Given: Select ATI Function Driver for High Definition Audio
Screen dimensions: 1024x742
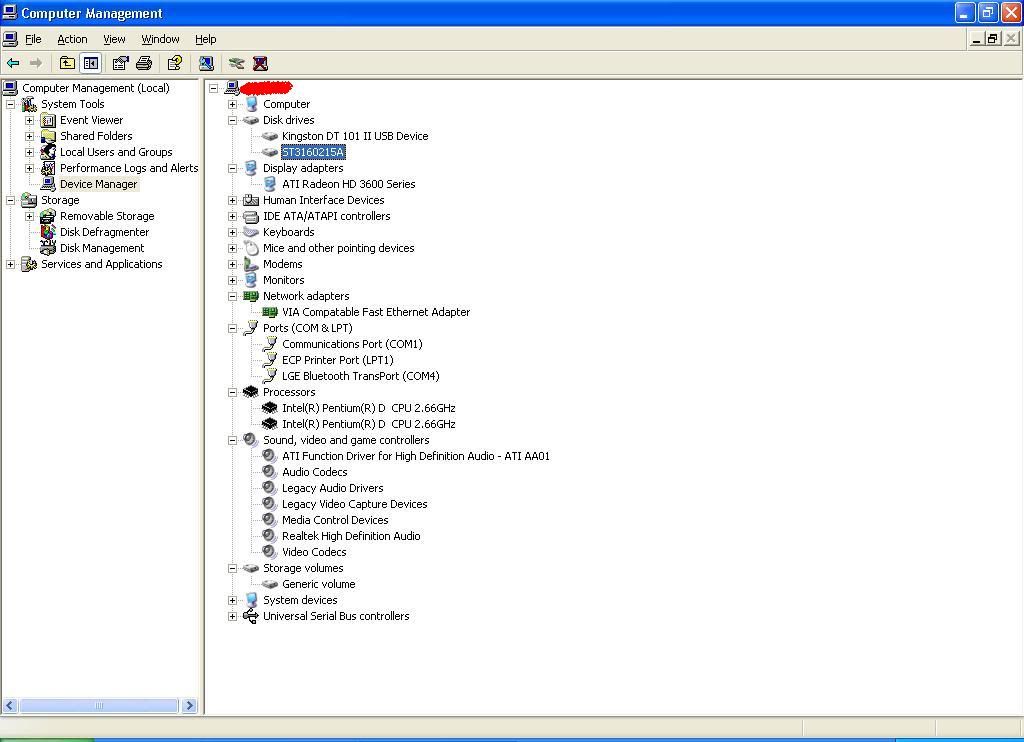Looking at the screenshot, I should [416, 456].
